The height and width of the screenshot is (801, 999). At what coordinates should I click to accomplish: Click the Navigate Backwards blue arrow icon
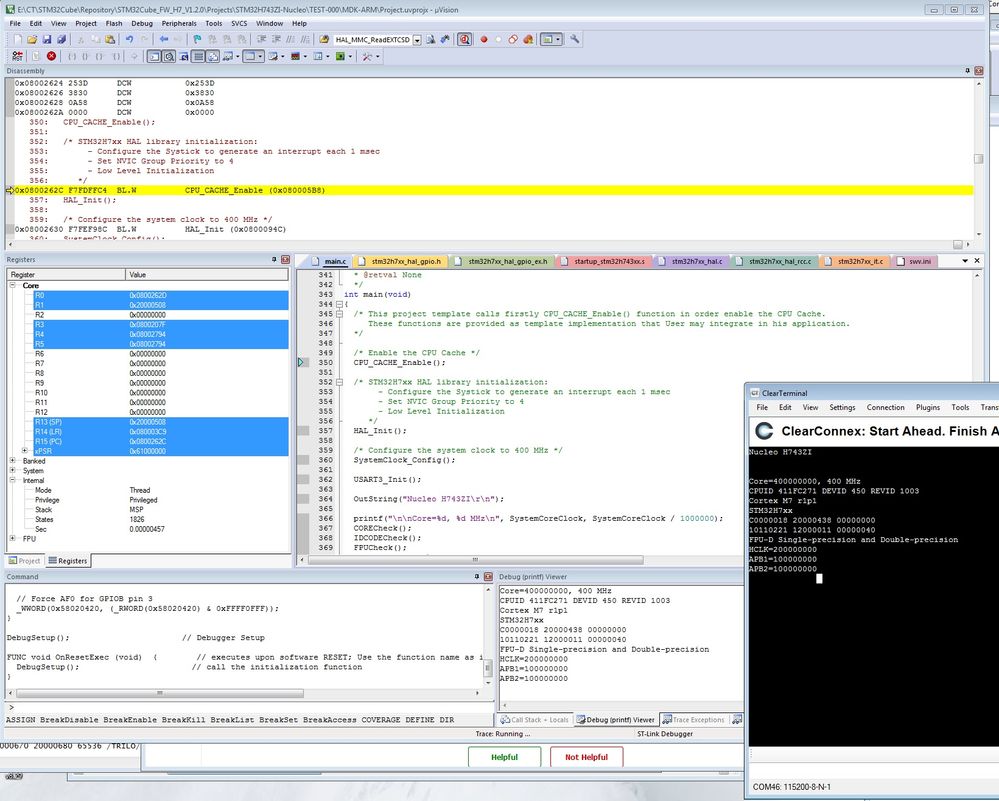coord(164,40)
